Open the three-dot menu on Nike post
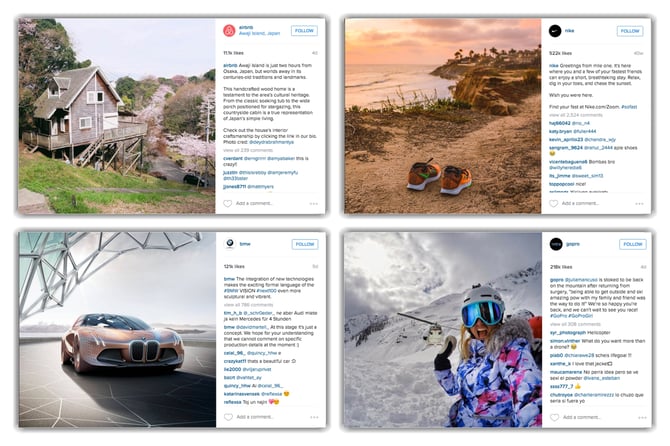This screenshot has width=670, height=446. [639, 204]
